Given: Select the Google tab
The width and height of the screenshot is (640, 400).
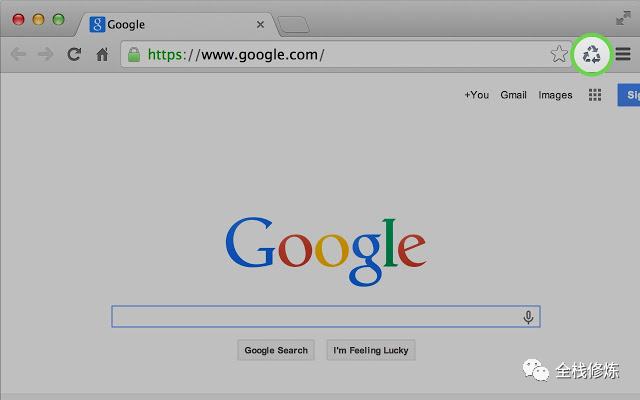Looking at the screenshot, I should click(x=160, y=24).
